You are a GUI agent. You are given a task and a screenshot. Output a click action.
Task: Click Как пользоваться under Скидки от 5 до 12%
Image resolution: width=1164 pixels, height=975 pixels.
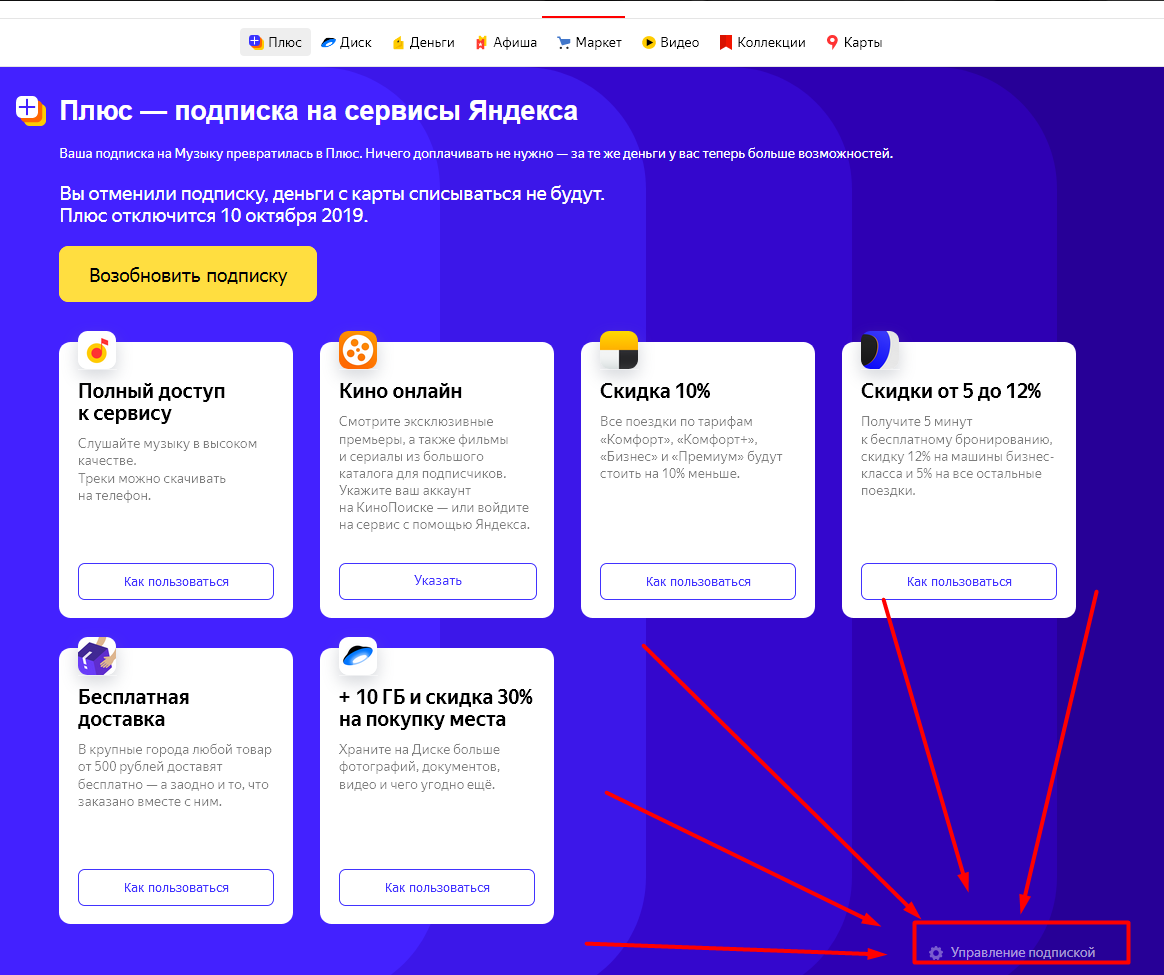959,581
